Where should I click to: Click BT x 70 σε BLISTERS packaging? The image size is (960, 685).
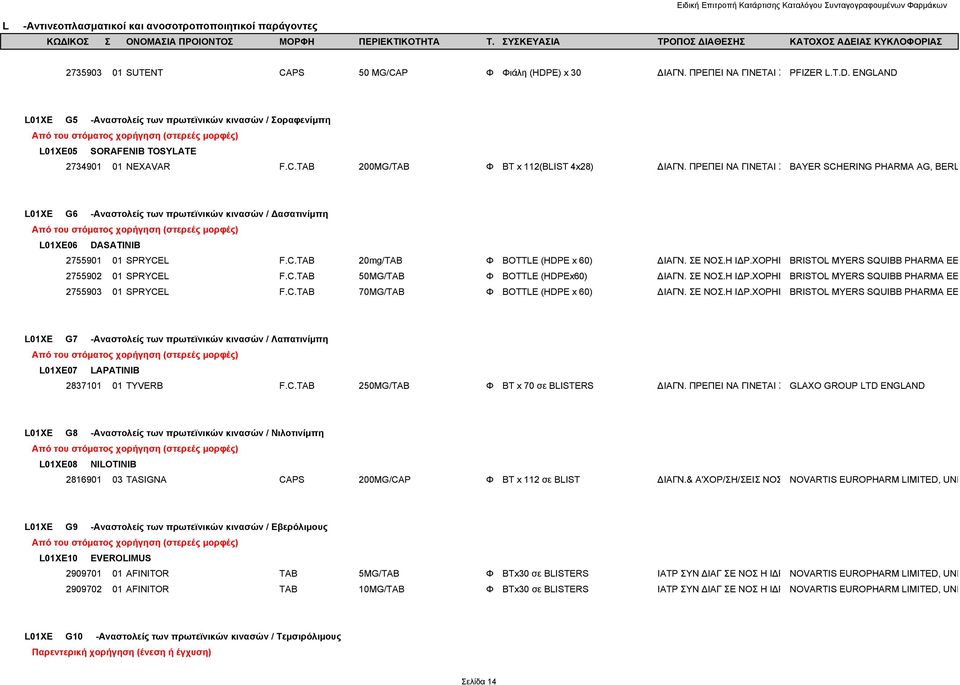click(547, 386)
